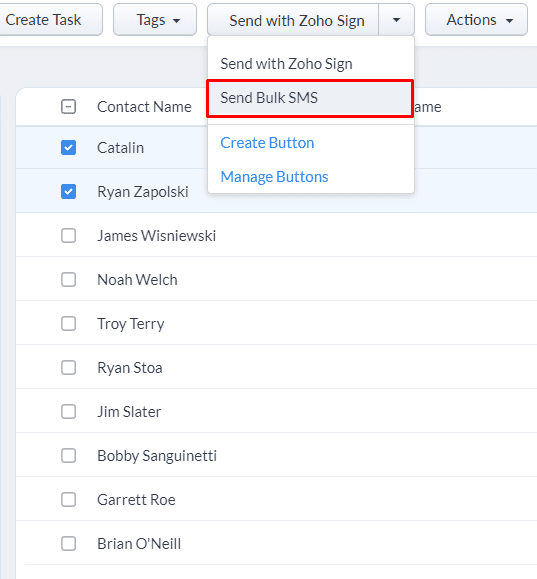Screen dimensions: 537x579
Task: Expand the Tags dropdown
Action: click(x=155, y=20)
